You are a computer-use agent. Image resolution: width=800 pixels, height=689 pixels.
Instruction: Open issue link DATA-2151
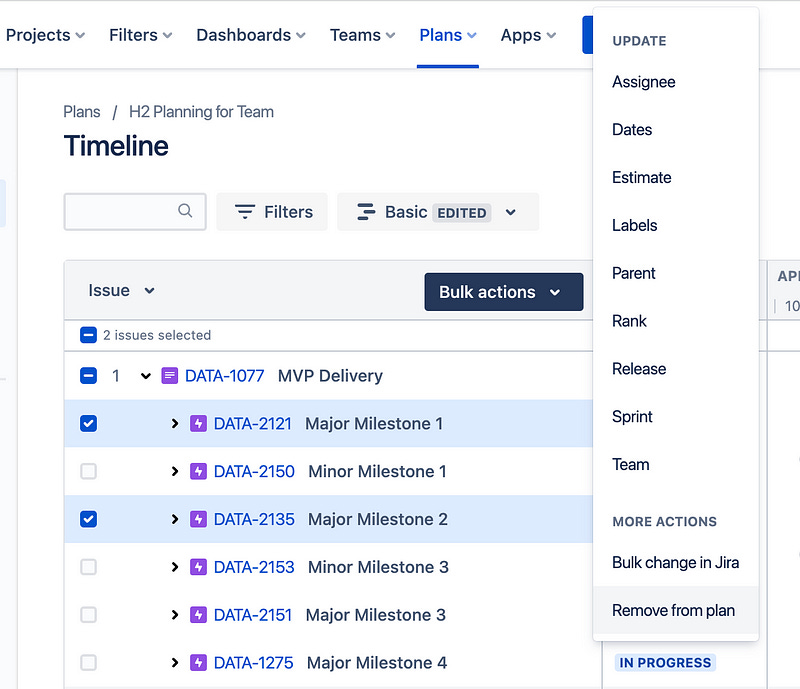coord(253,615)
